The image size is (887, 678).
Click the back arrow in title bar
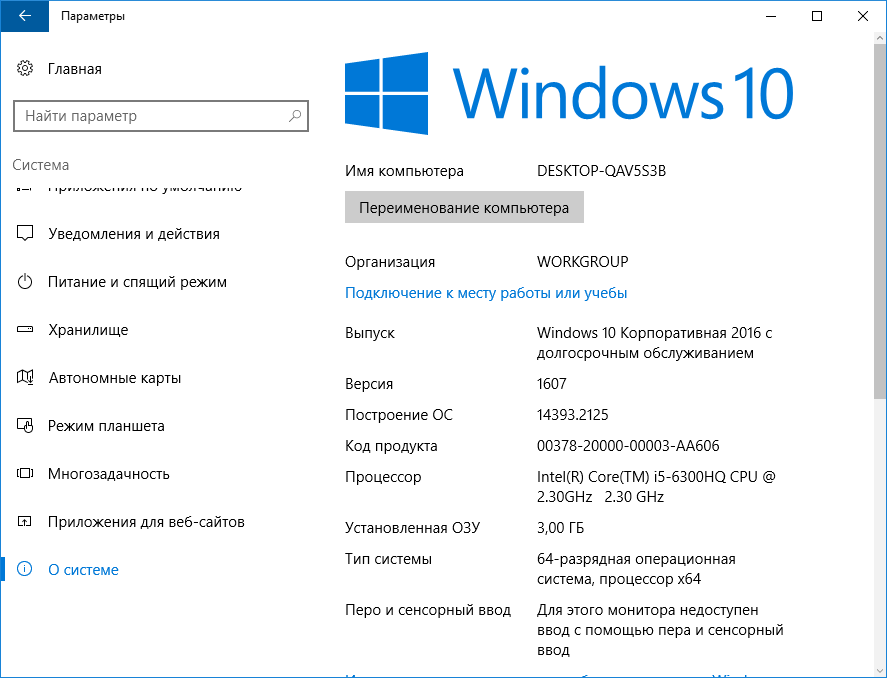tap(24, 16)
